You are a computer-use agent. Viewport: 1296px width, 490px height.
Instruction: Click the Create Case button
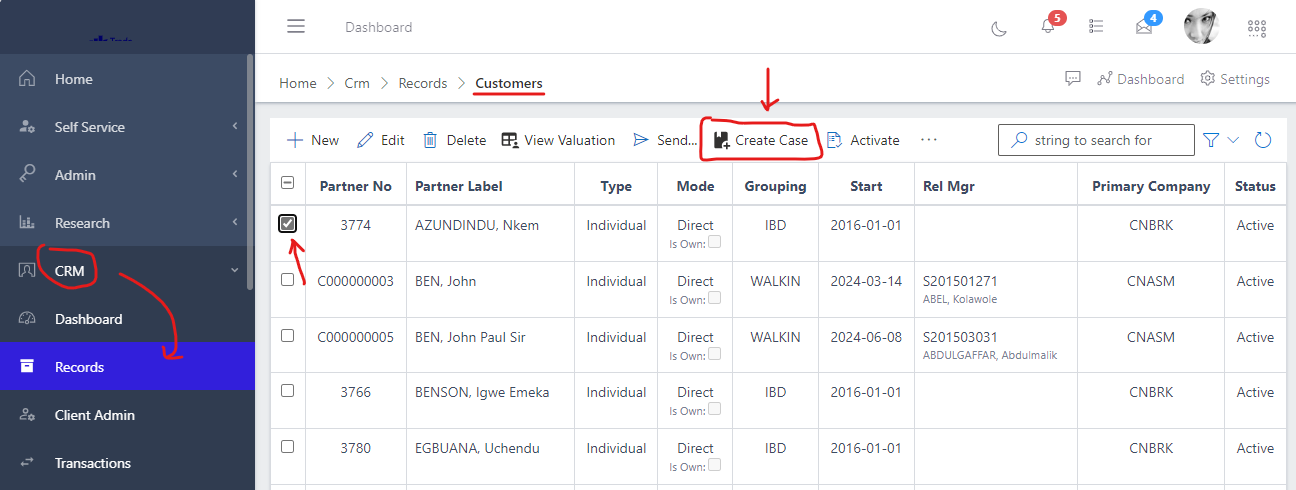(x=761, y=140)
